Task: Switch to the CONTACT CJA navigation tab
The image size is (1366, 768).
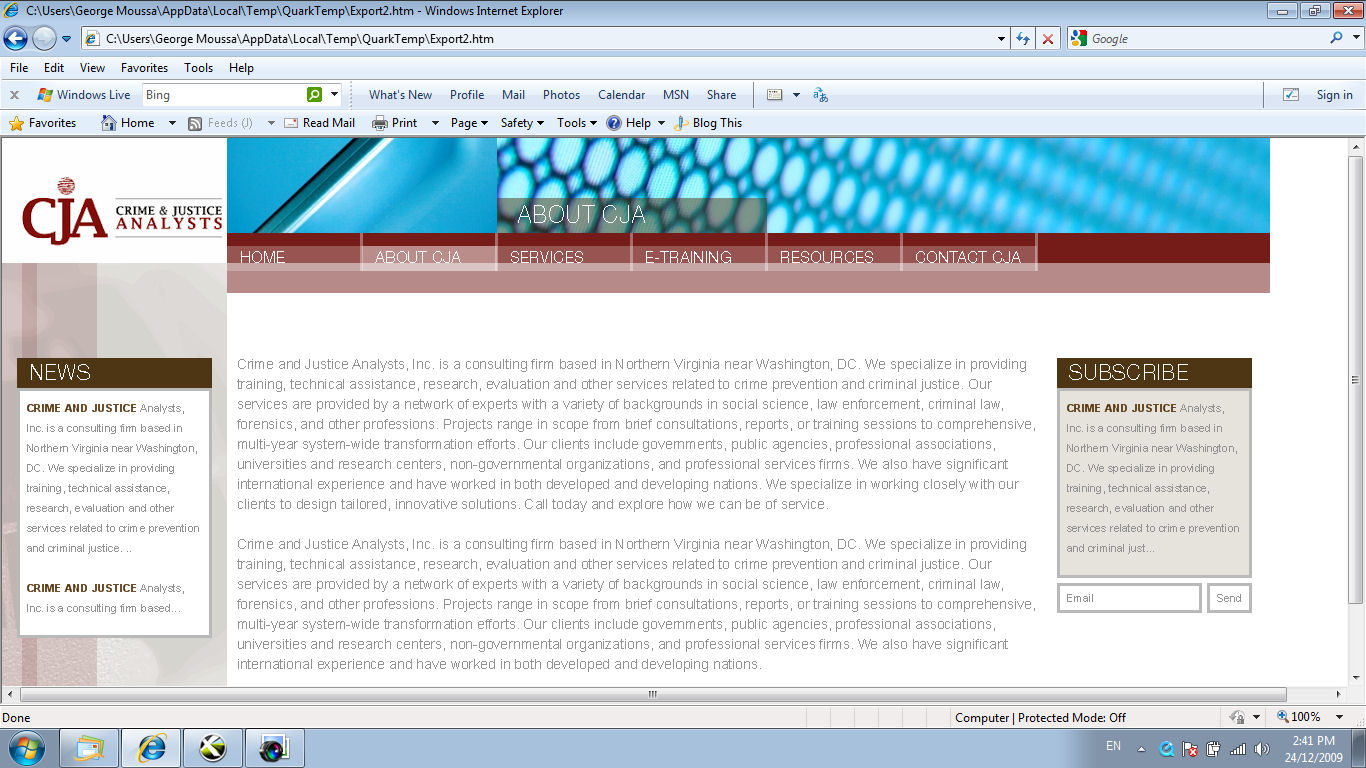Action: point(967,255)
